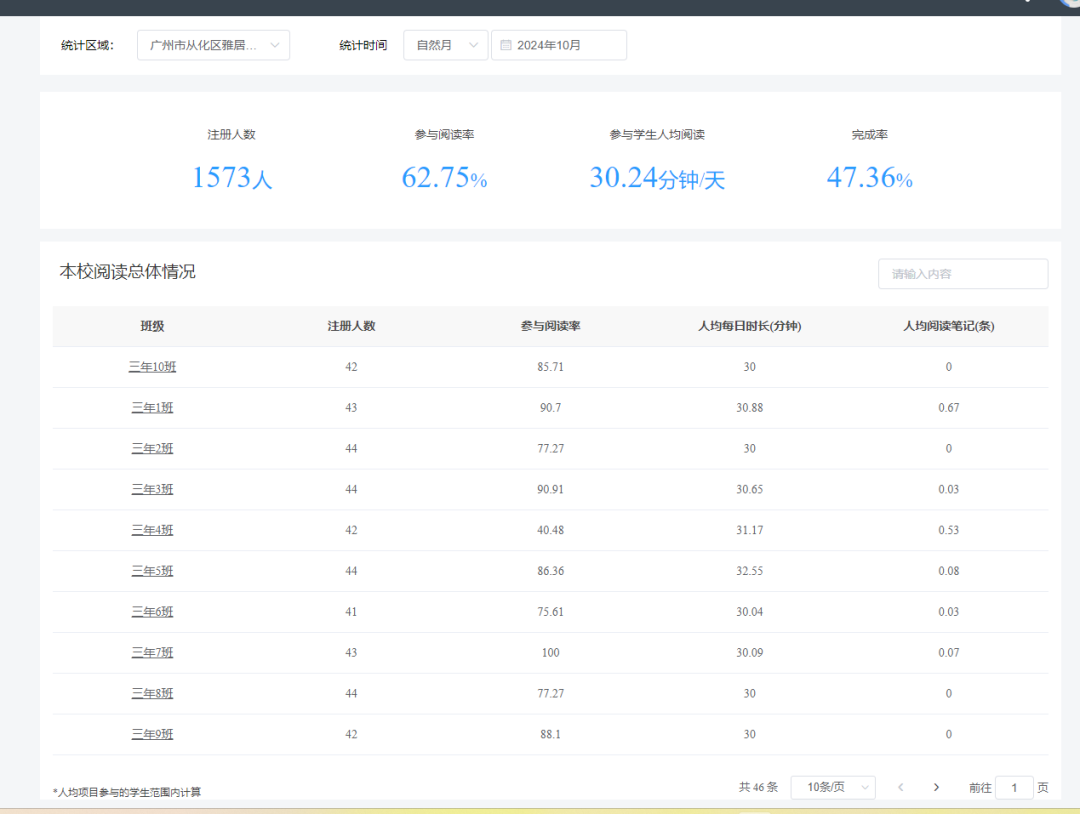Open the 统计区域 region dropdown
The width and height of the screenshot is (1080, 814).
[213, 45]
